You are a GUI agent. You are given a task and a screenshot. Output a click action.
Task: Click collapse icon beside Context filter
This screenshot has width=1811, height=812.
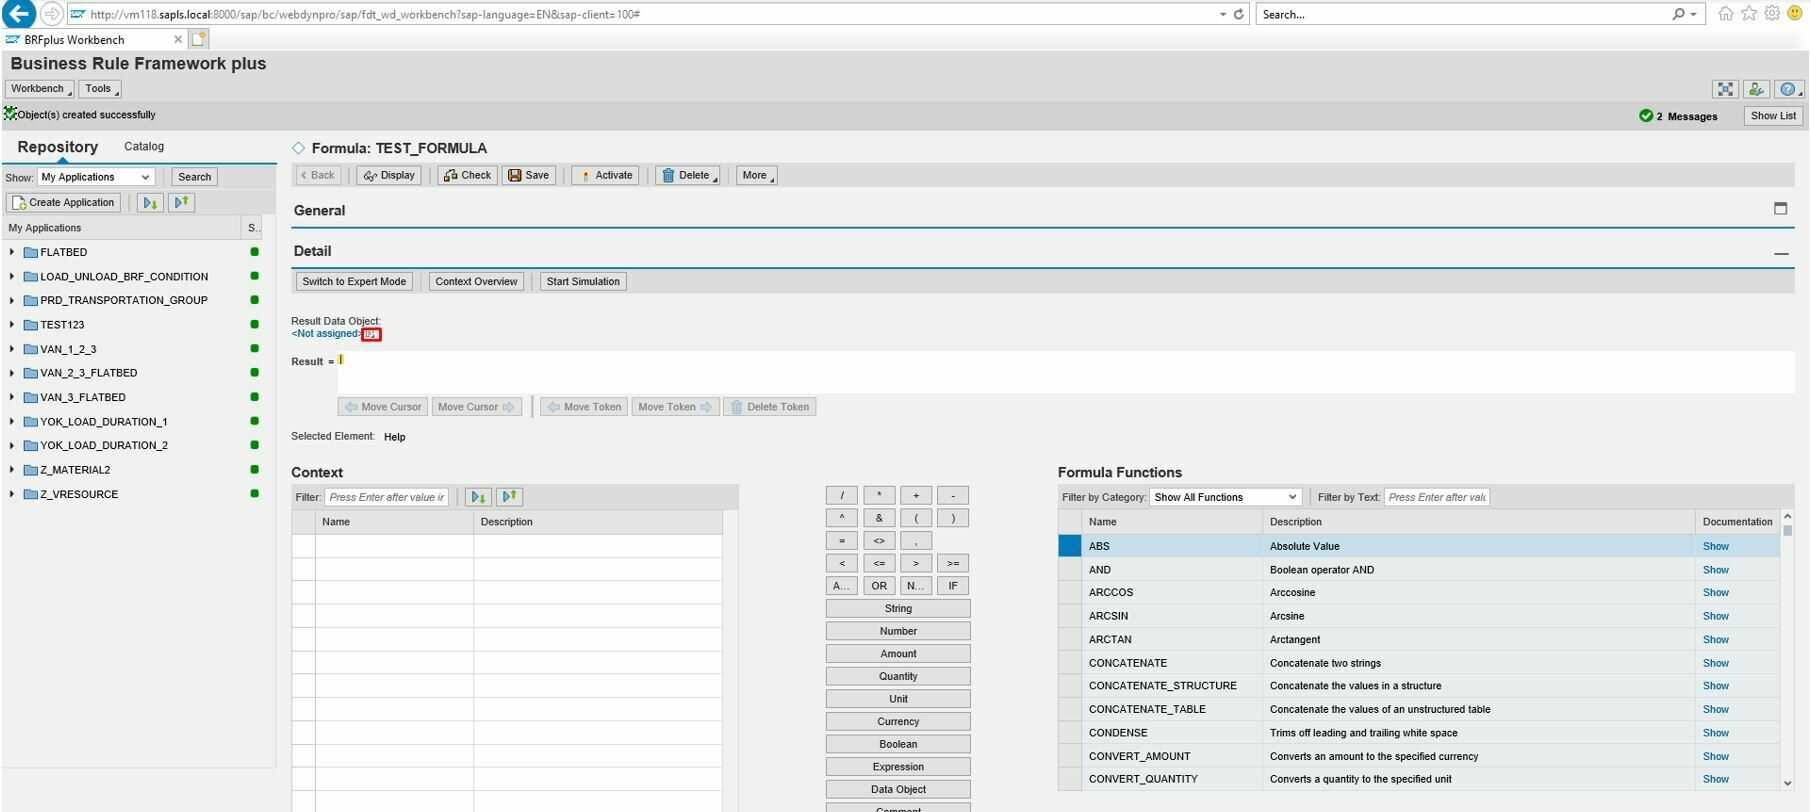point(509,497)
